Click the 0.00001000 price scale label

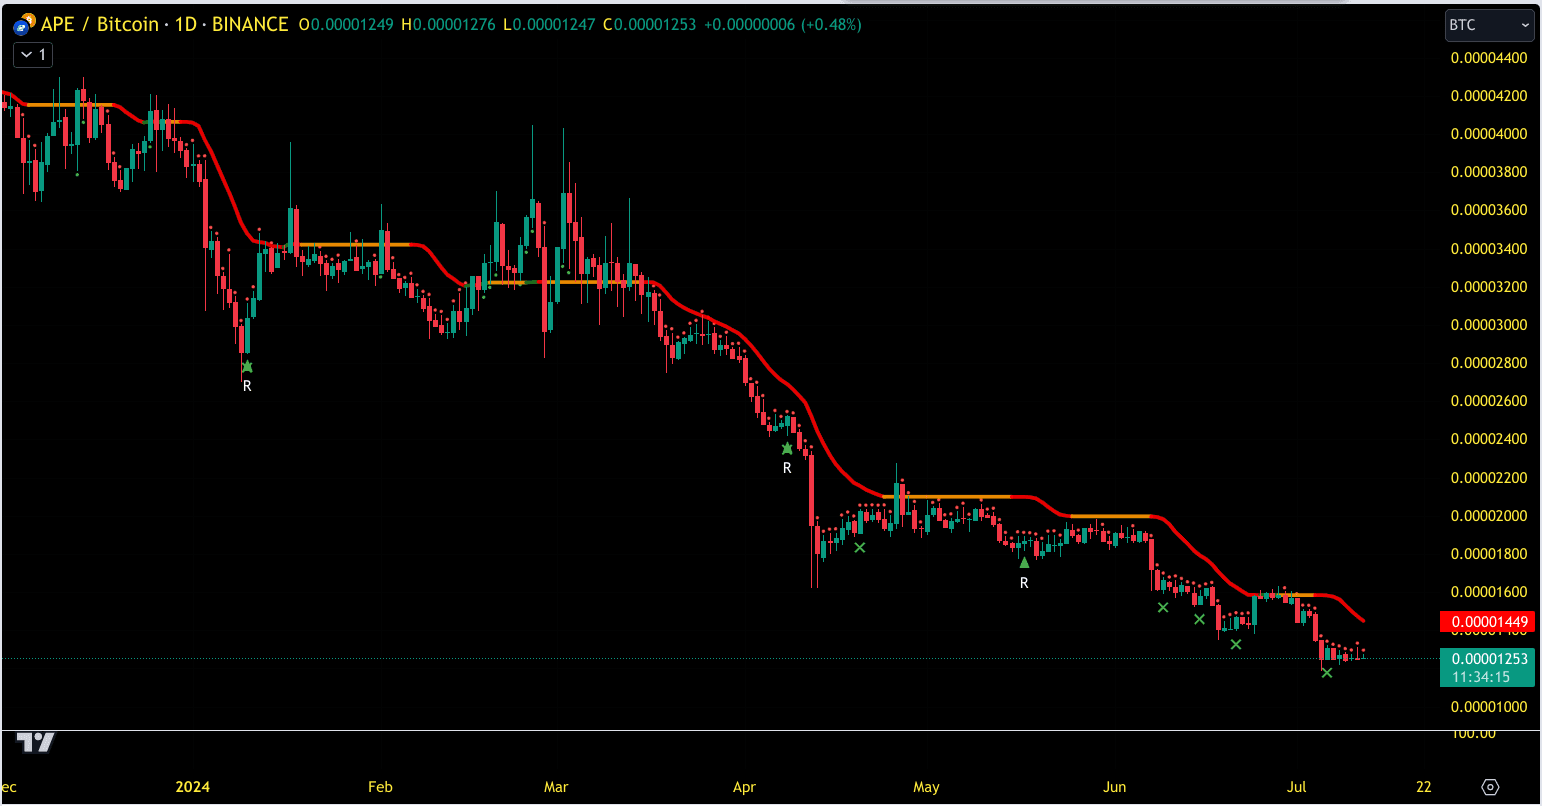click(x=1489, y=707)
